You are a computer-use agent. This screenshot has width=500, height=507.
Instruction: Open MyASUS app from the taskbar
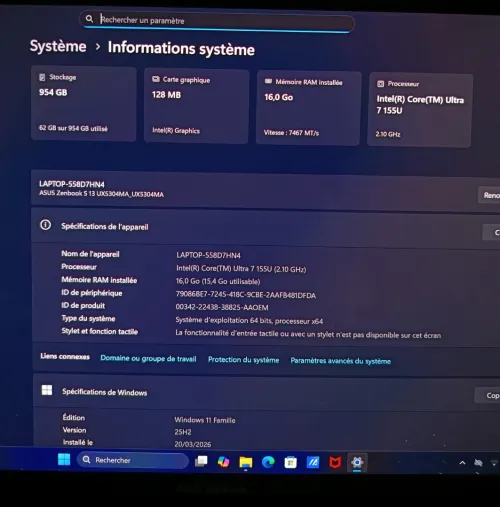(313, 462)
